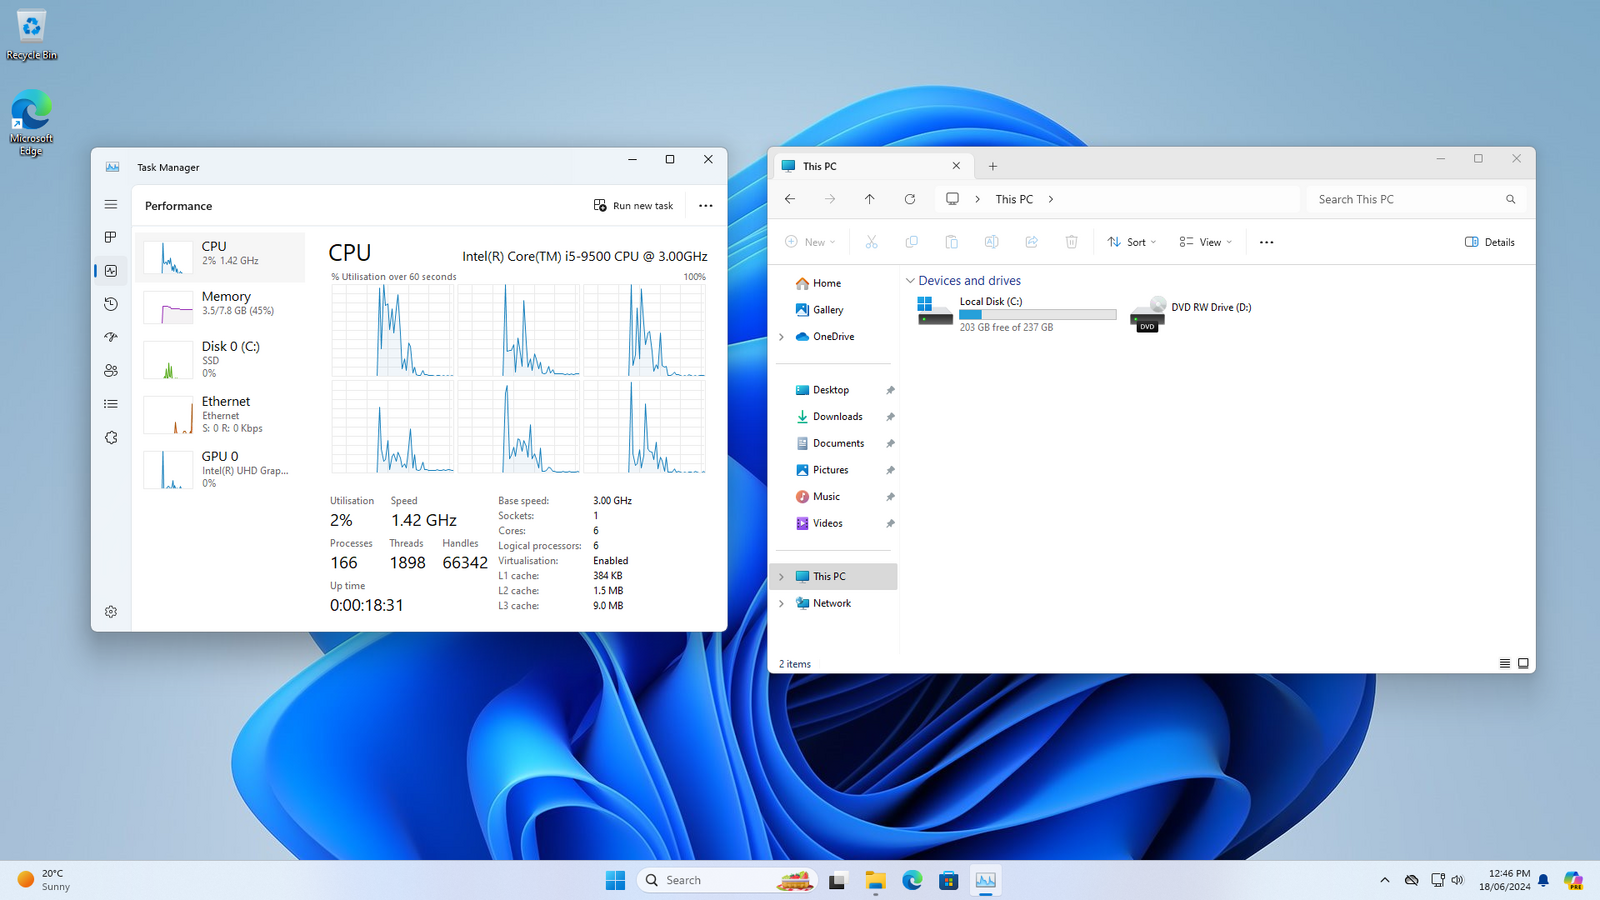Open the Sort dropdown
The height and width of the screenshot is (900, 1600).
click(1132, 242)
